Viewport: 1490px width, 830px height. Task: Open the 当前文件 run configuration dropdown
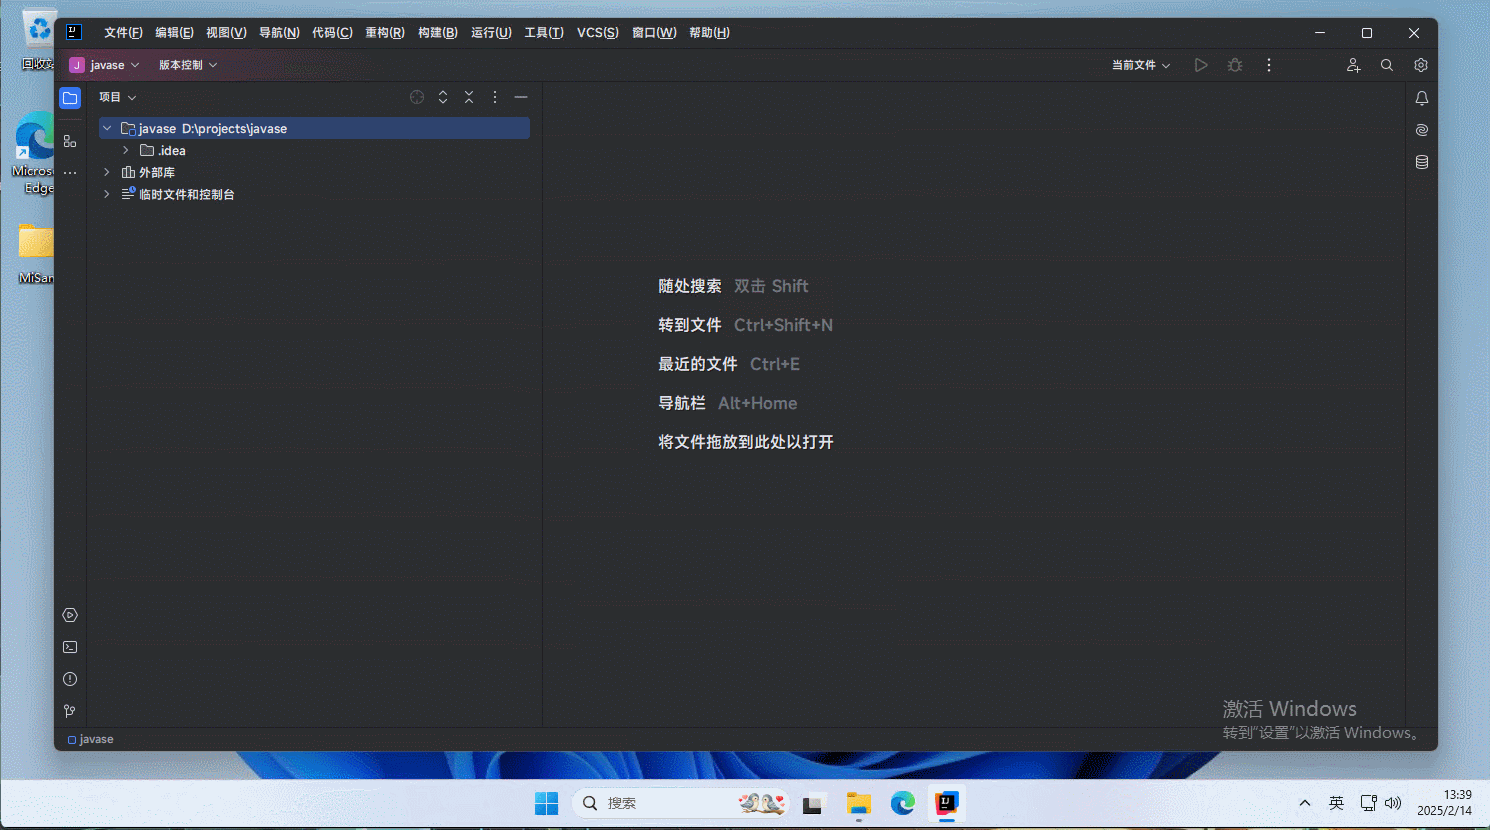click(x=1140, y=65)
